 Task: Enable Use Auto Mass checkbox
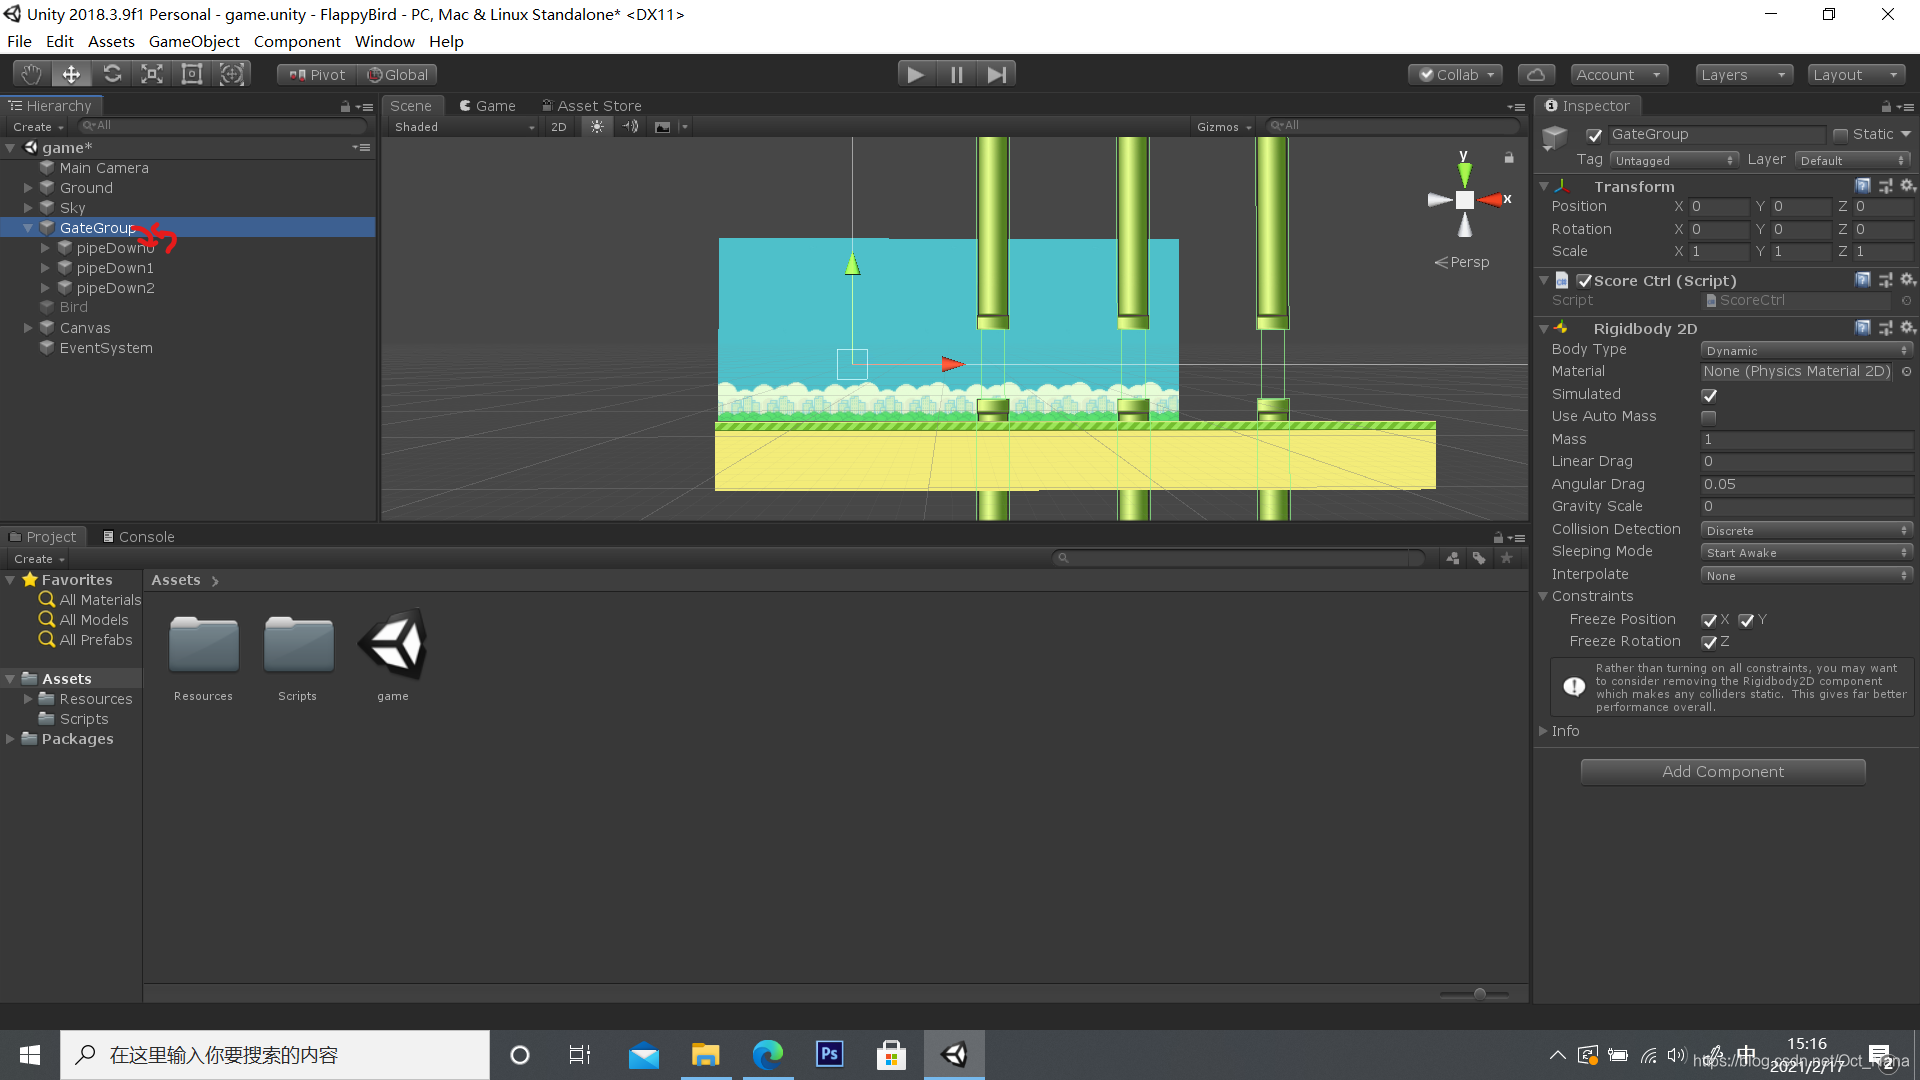[1709, 417]
